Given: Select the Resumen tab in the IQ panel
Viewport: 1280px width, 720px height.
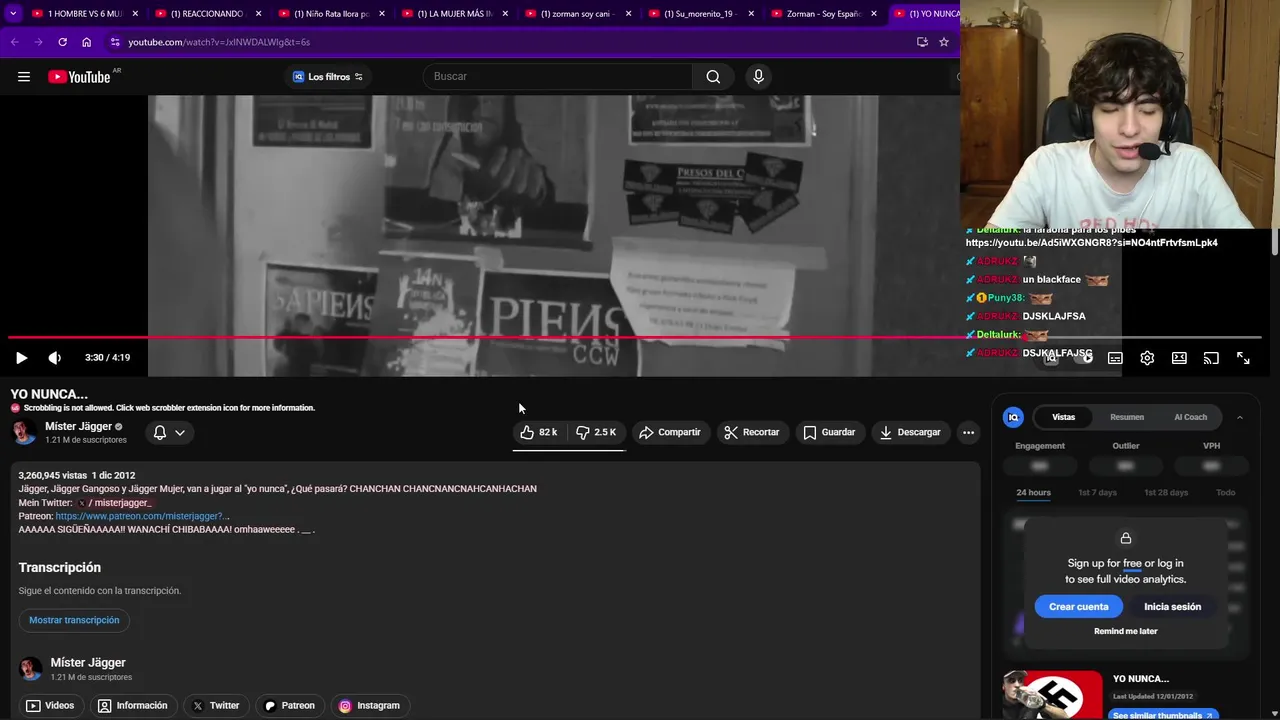Looking at the screenshot, I should point(1127,417).
